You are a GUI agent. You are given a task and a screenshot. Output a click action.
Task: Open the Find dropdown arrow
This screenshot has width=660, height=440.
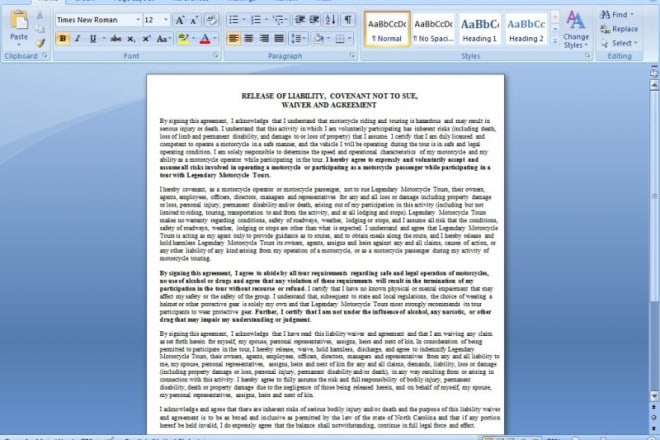coord(632,15)
